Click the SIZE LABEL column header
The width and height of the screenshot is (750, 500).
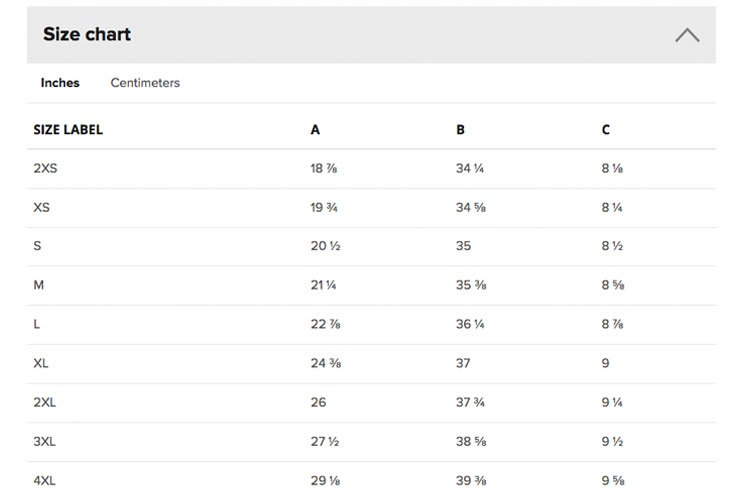coord(68,130)
